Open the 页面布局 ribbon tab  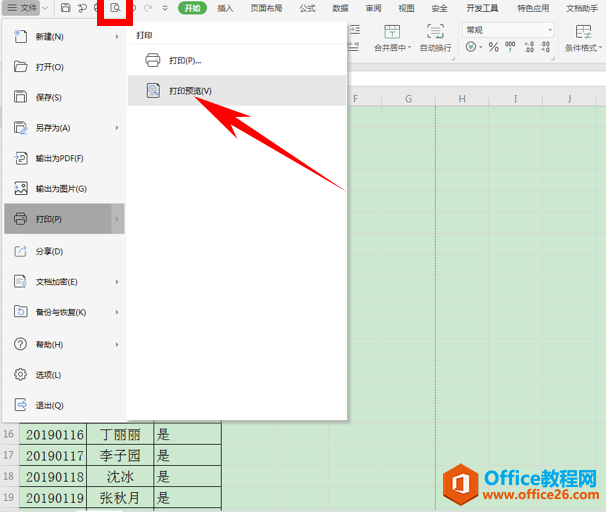[266, 8]
